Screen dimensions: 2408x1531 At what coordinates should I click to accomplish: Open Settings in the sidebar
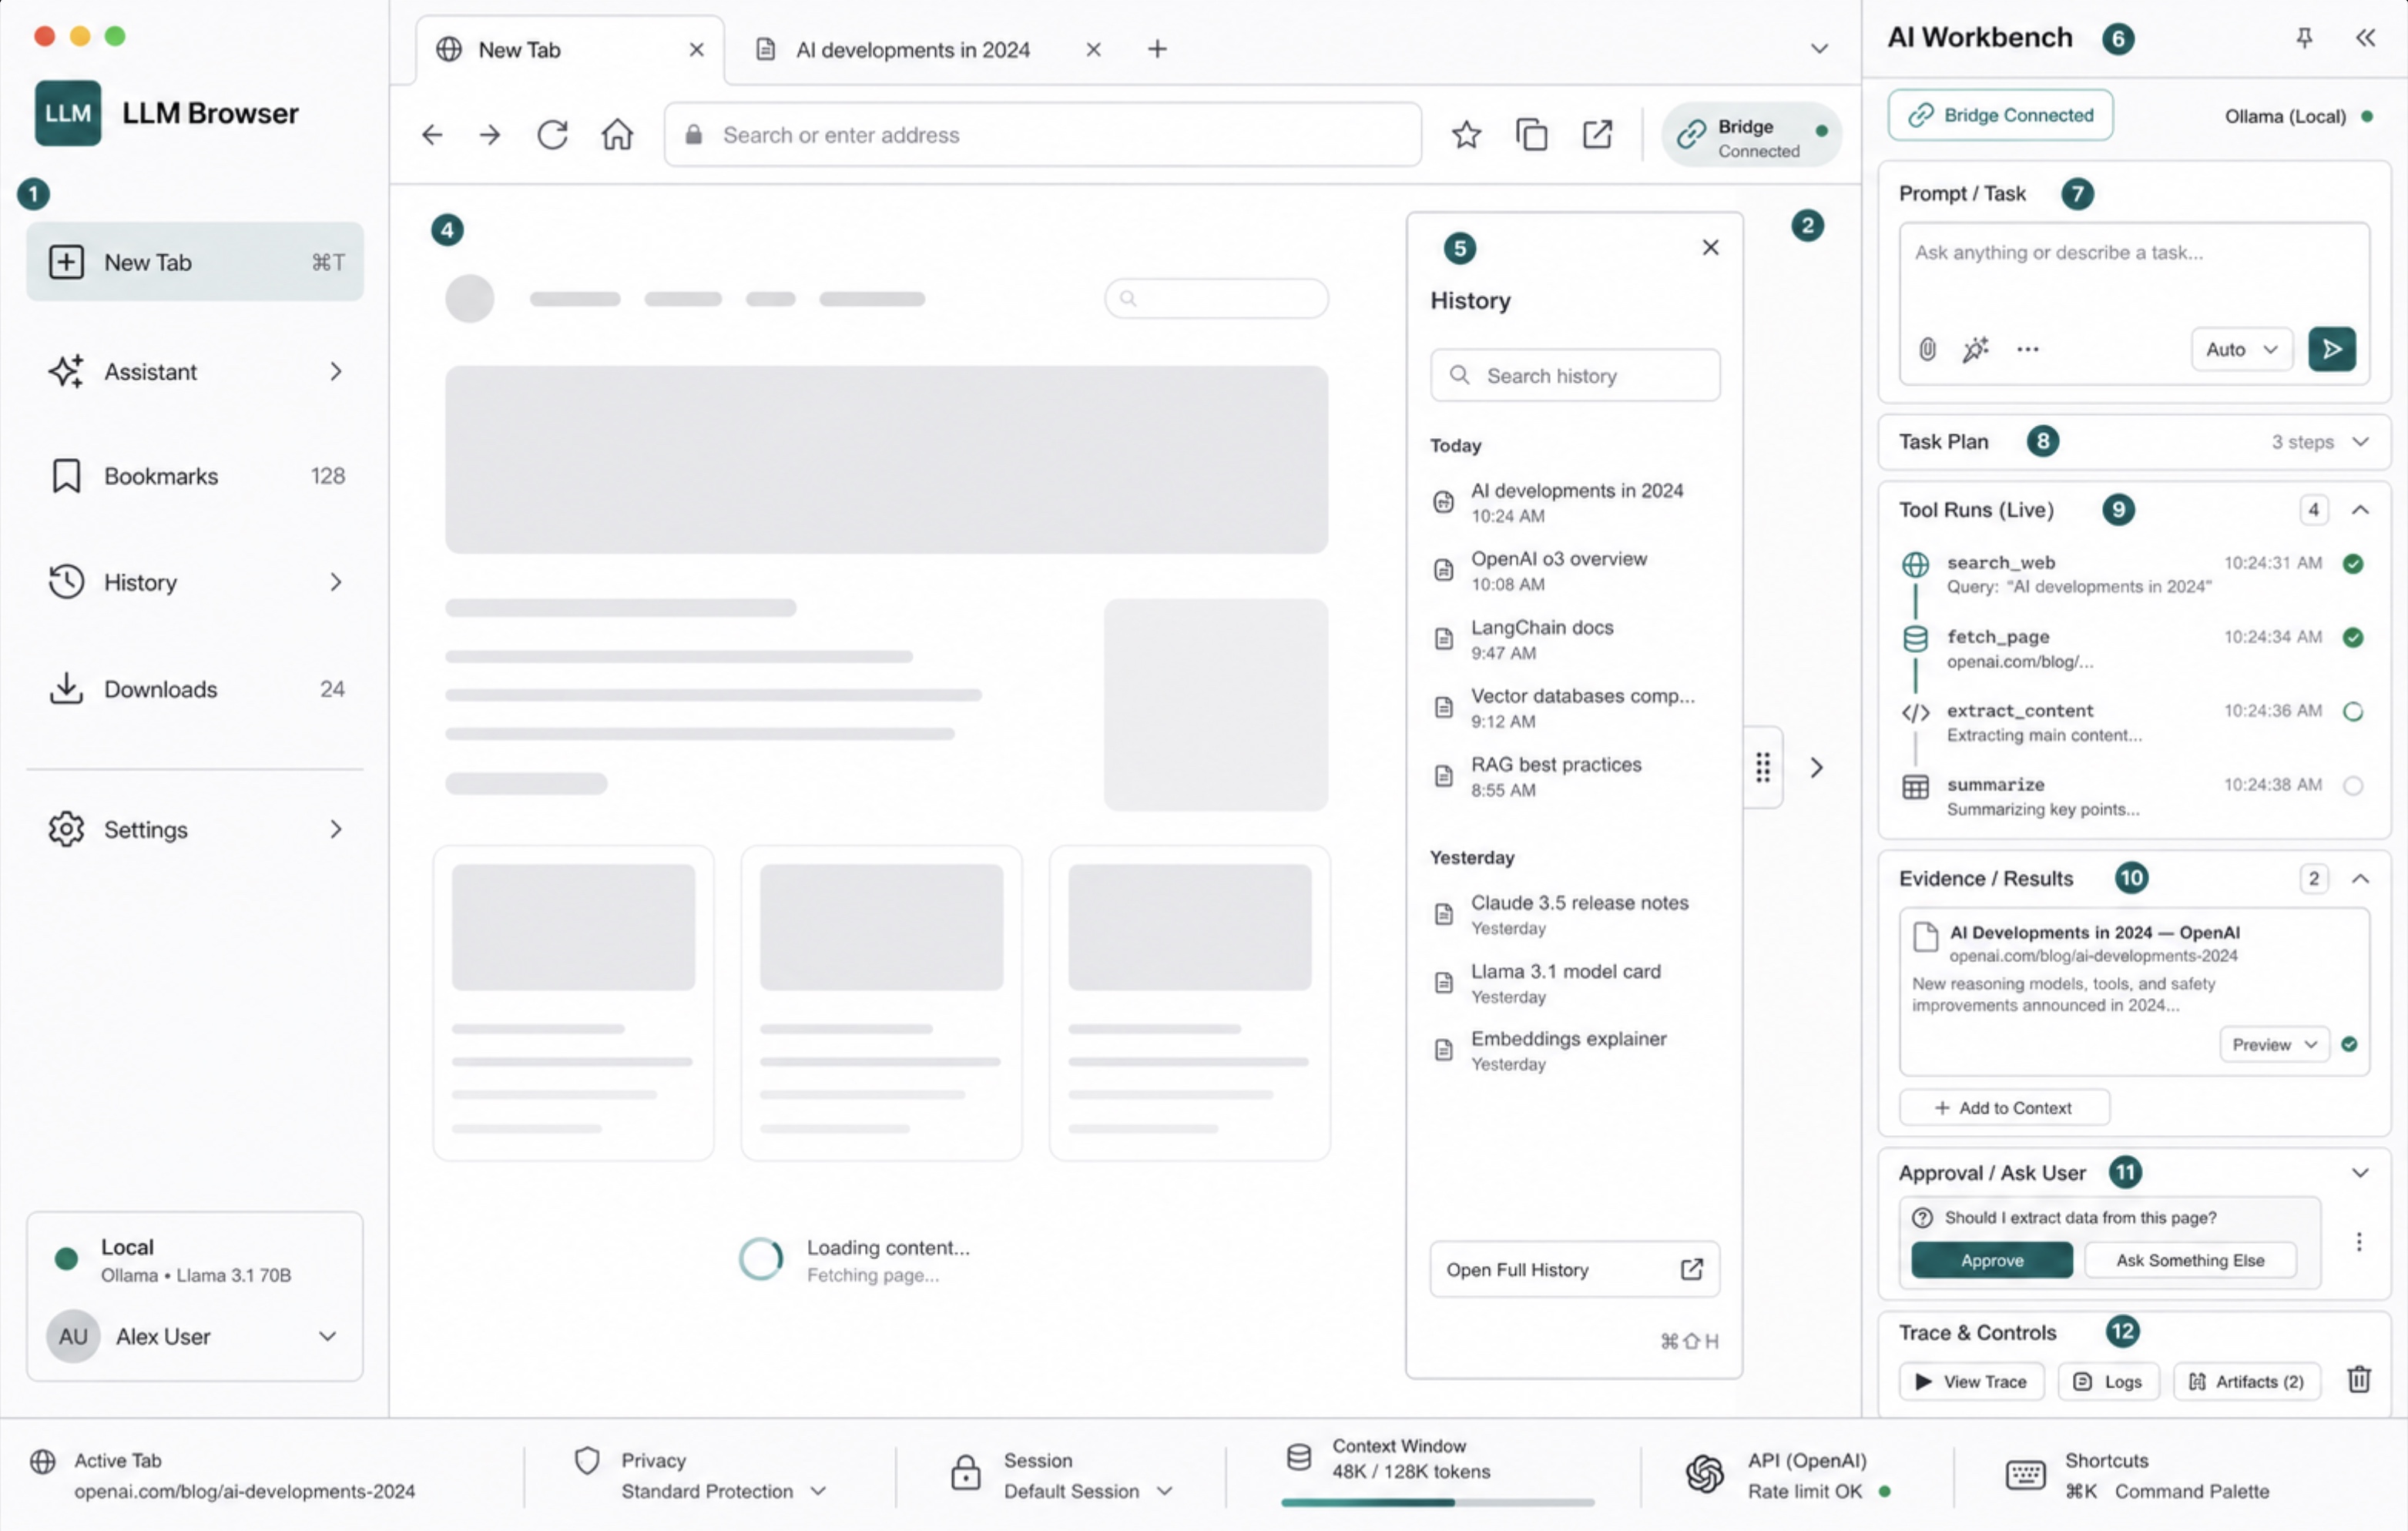pyautogui.click(x=195, y=829)
